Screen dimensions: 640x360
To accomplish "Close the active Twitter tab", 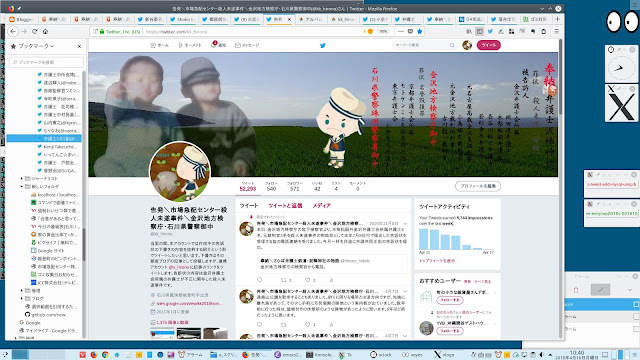I will [x=289, y=19].
